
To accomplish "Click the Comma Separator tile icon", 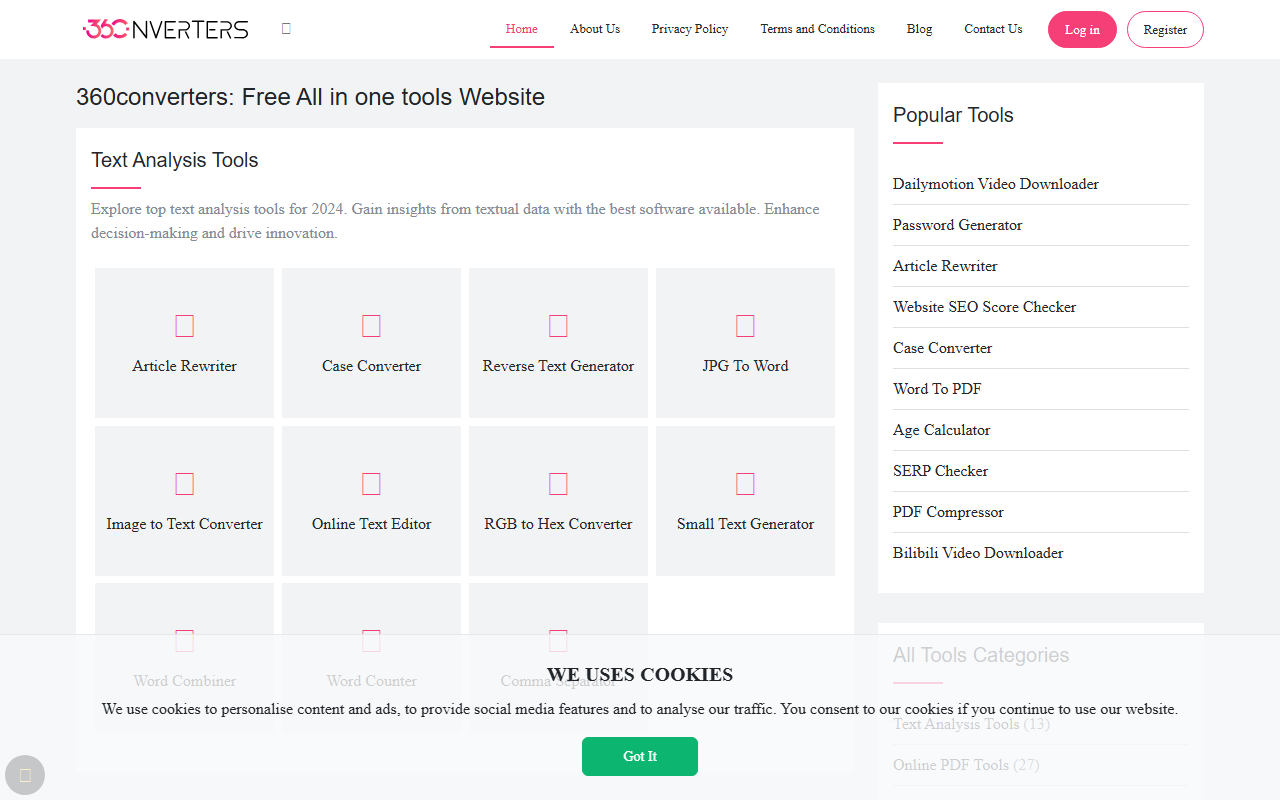I will pos(558,641).
